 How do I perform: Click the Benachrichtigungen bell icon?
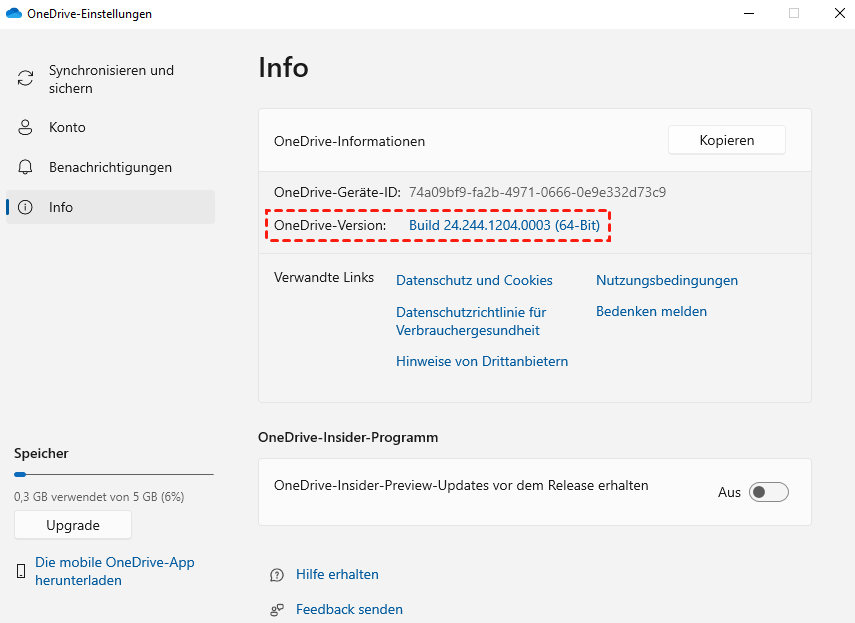click(x=26, y=167)
